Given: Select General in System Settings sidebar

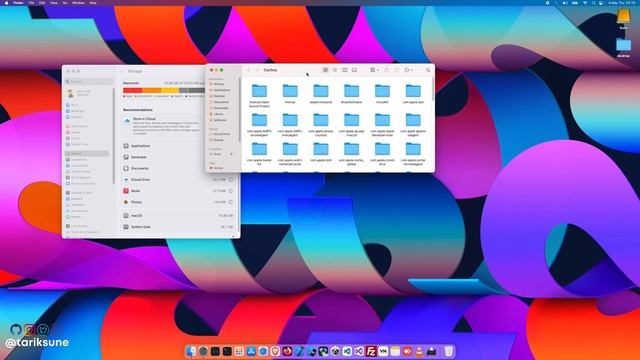Looking at the screenshot, I should coord(87,153).
